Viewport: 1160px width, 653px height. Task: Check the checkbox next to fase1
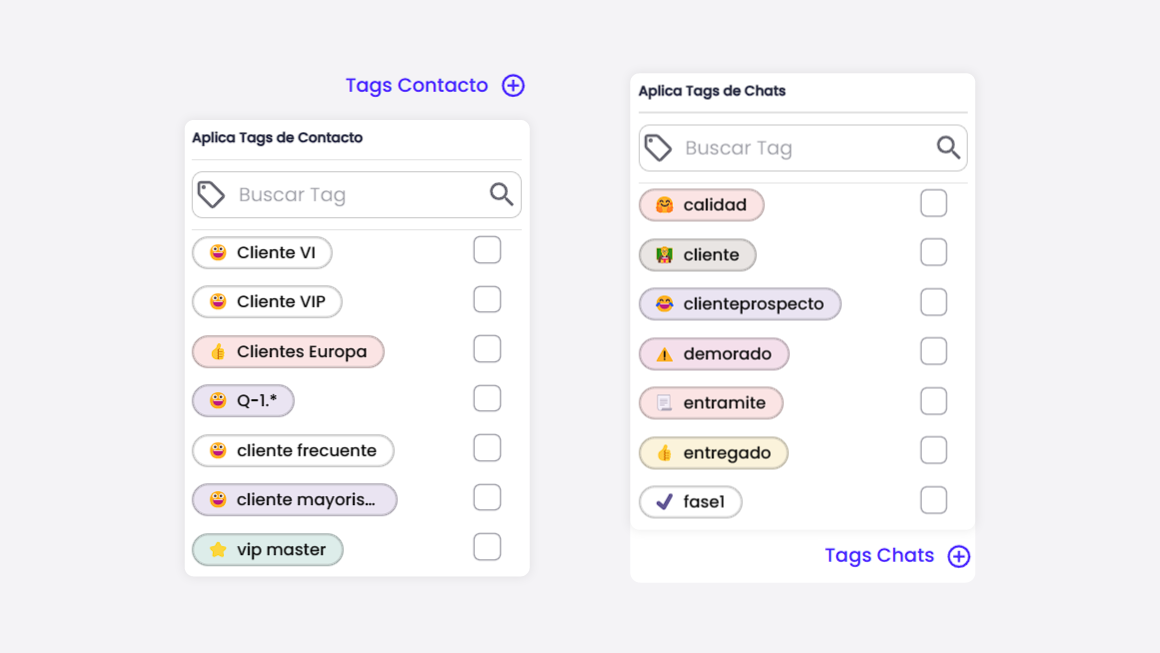933,499
